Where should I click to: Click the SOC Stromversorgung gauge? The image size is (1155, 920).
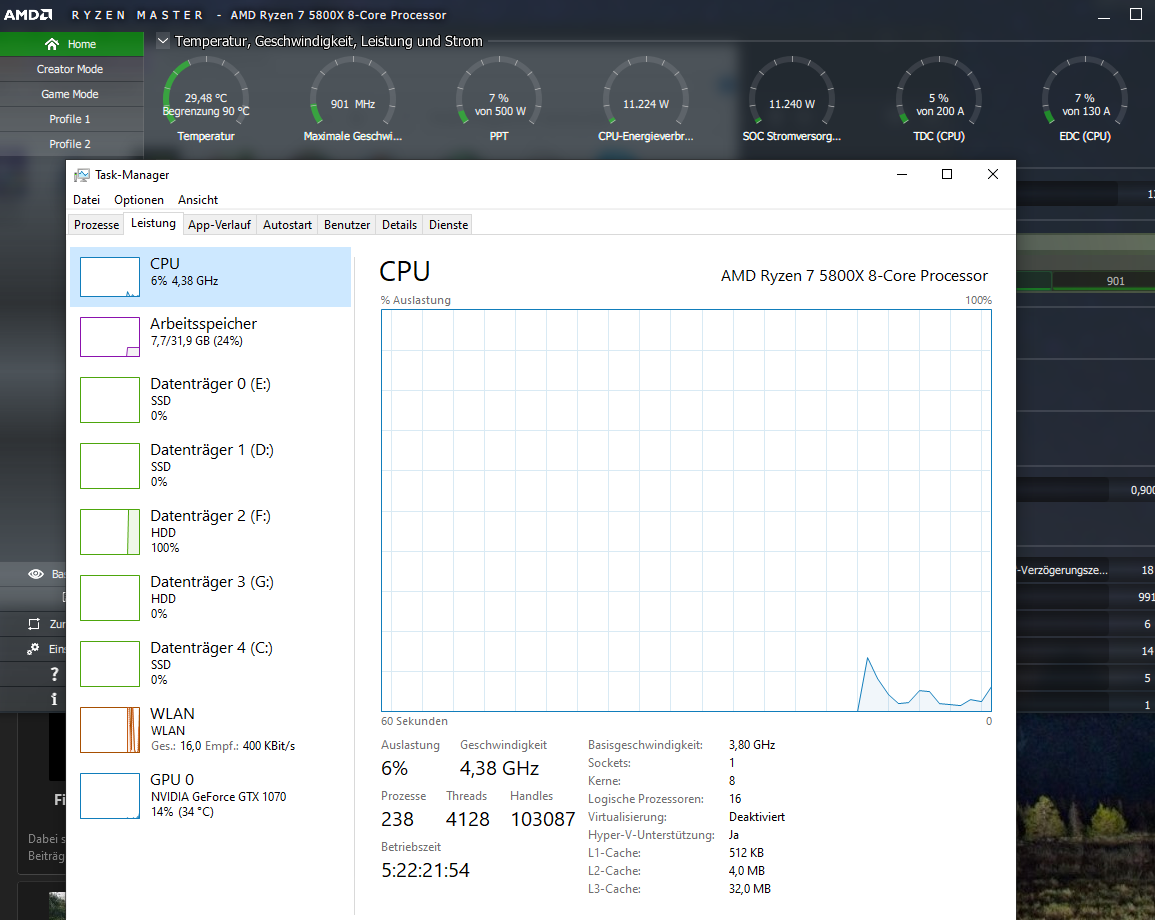(792, 99)
